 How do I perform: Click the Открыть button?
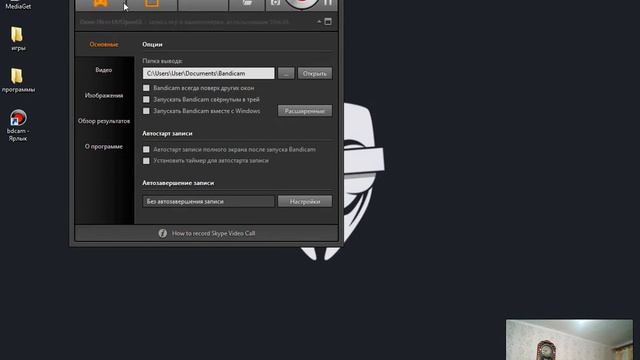pos(315,73)
